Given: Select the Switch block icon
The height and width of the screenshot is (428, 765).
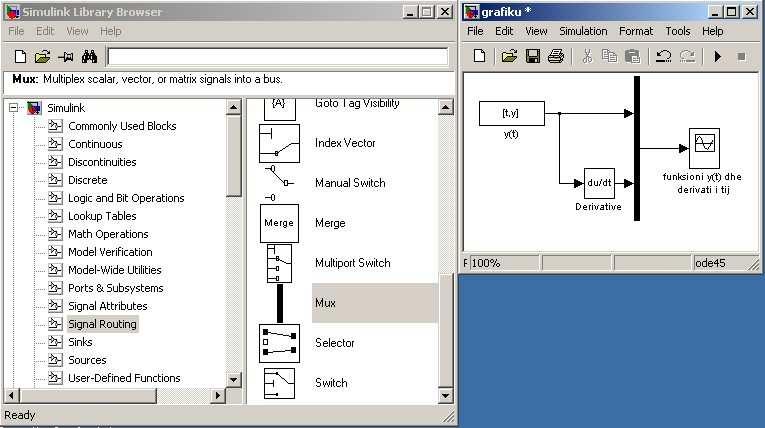Looking at the screenshot, I should tap(279, 383).
